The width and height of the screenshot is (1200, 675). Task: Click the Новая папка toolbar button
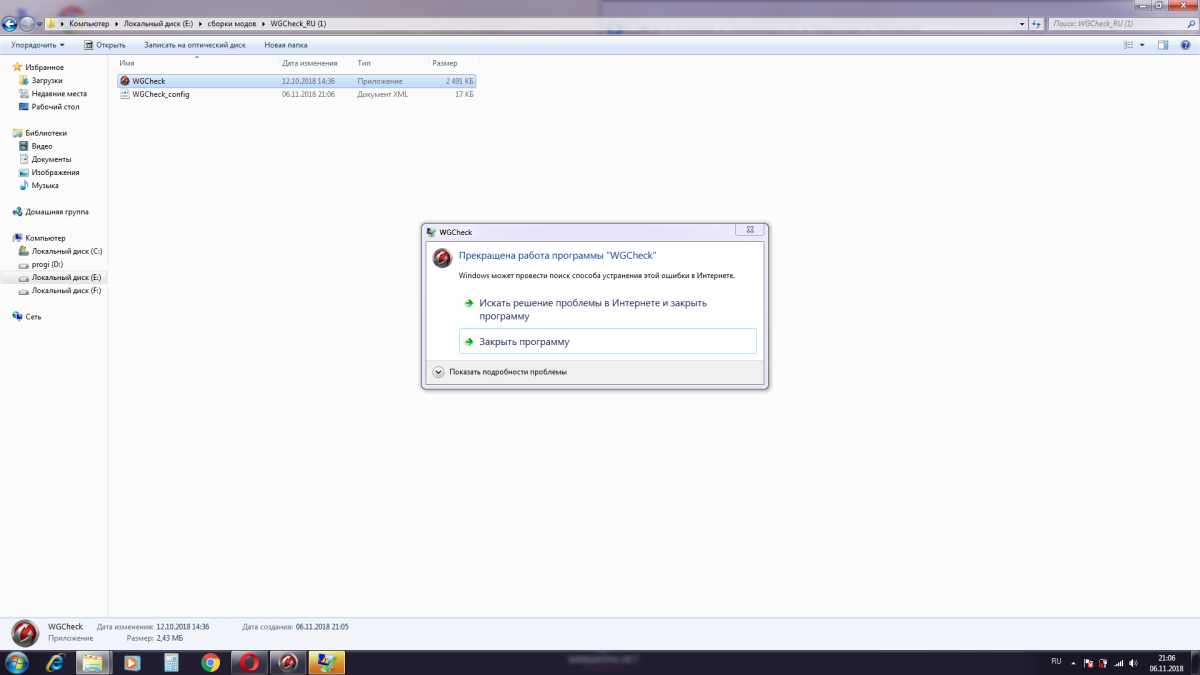click(x=286, y=45)
